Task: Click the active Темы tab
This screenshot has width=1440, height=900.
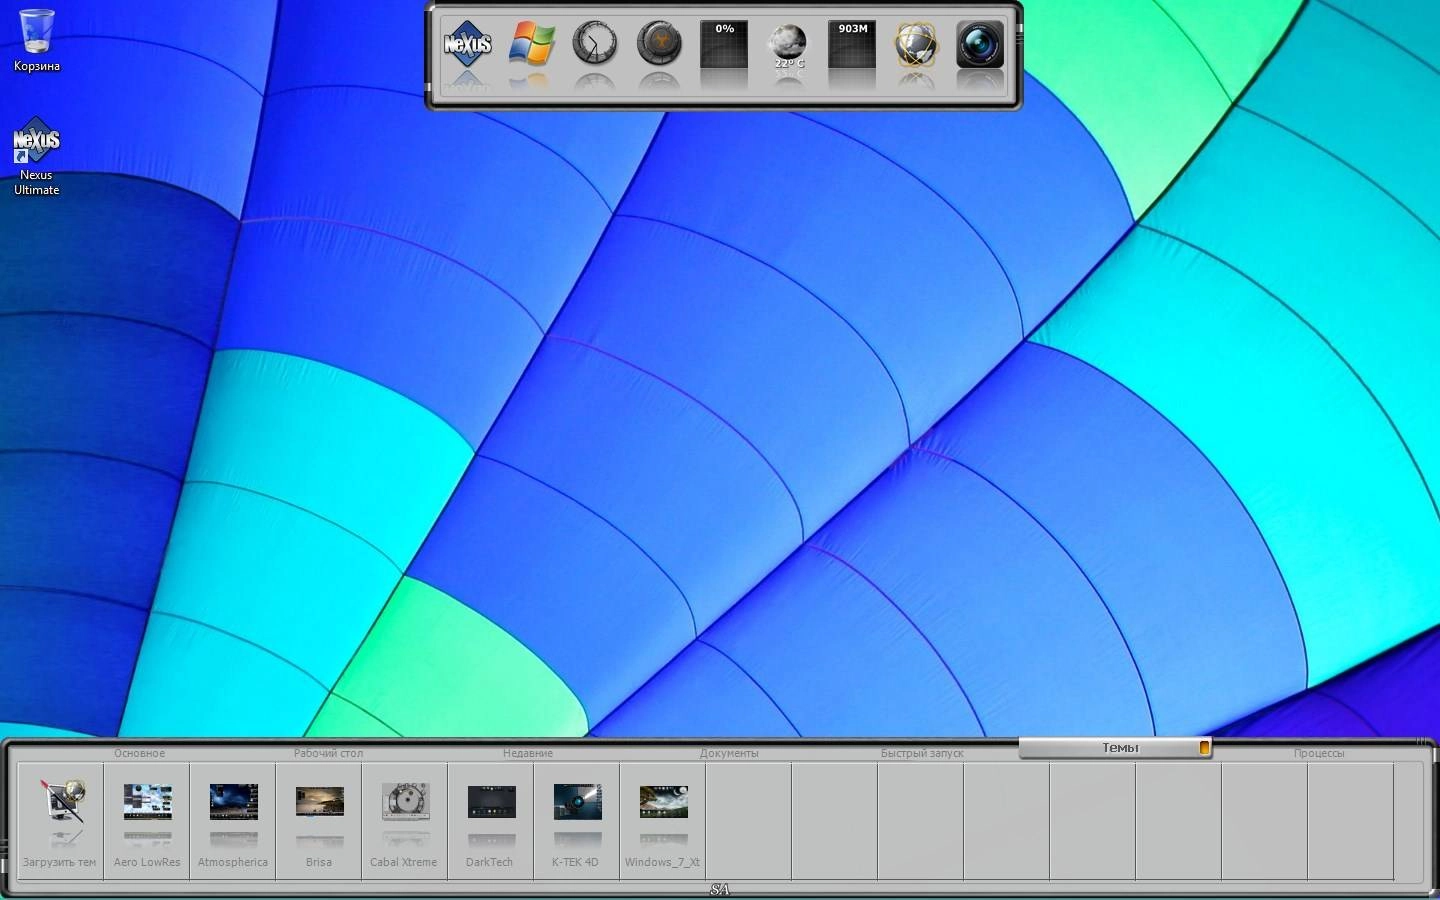Action: point(1115,748)
